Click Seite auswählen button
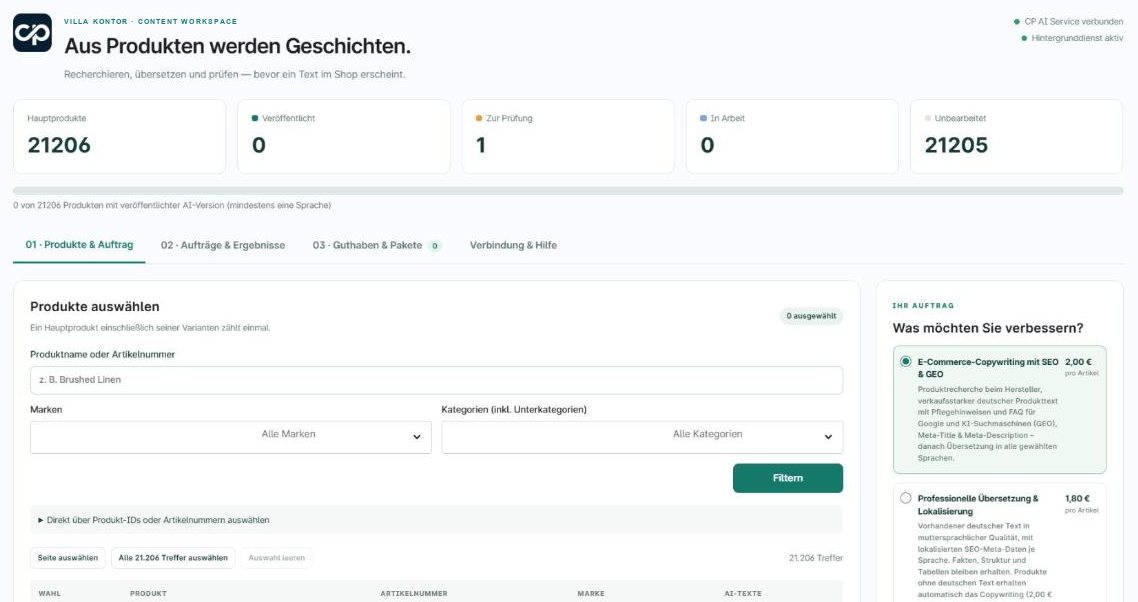Image resolution: width=1138 pixels, height=602 pixels. coord(67,558)
